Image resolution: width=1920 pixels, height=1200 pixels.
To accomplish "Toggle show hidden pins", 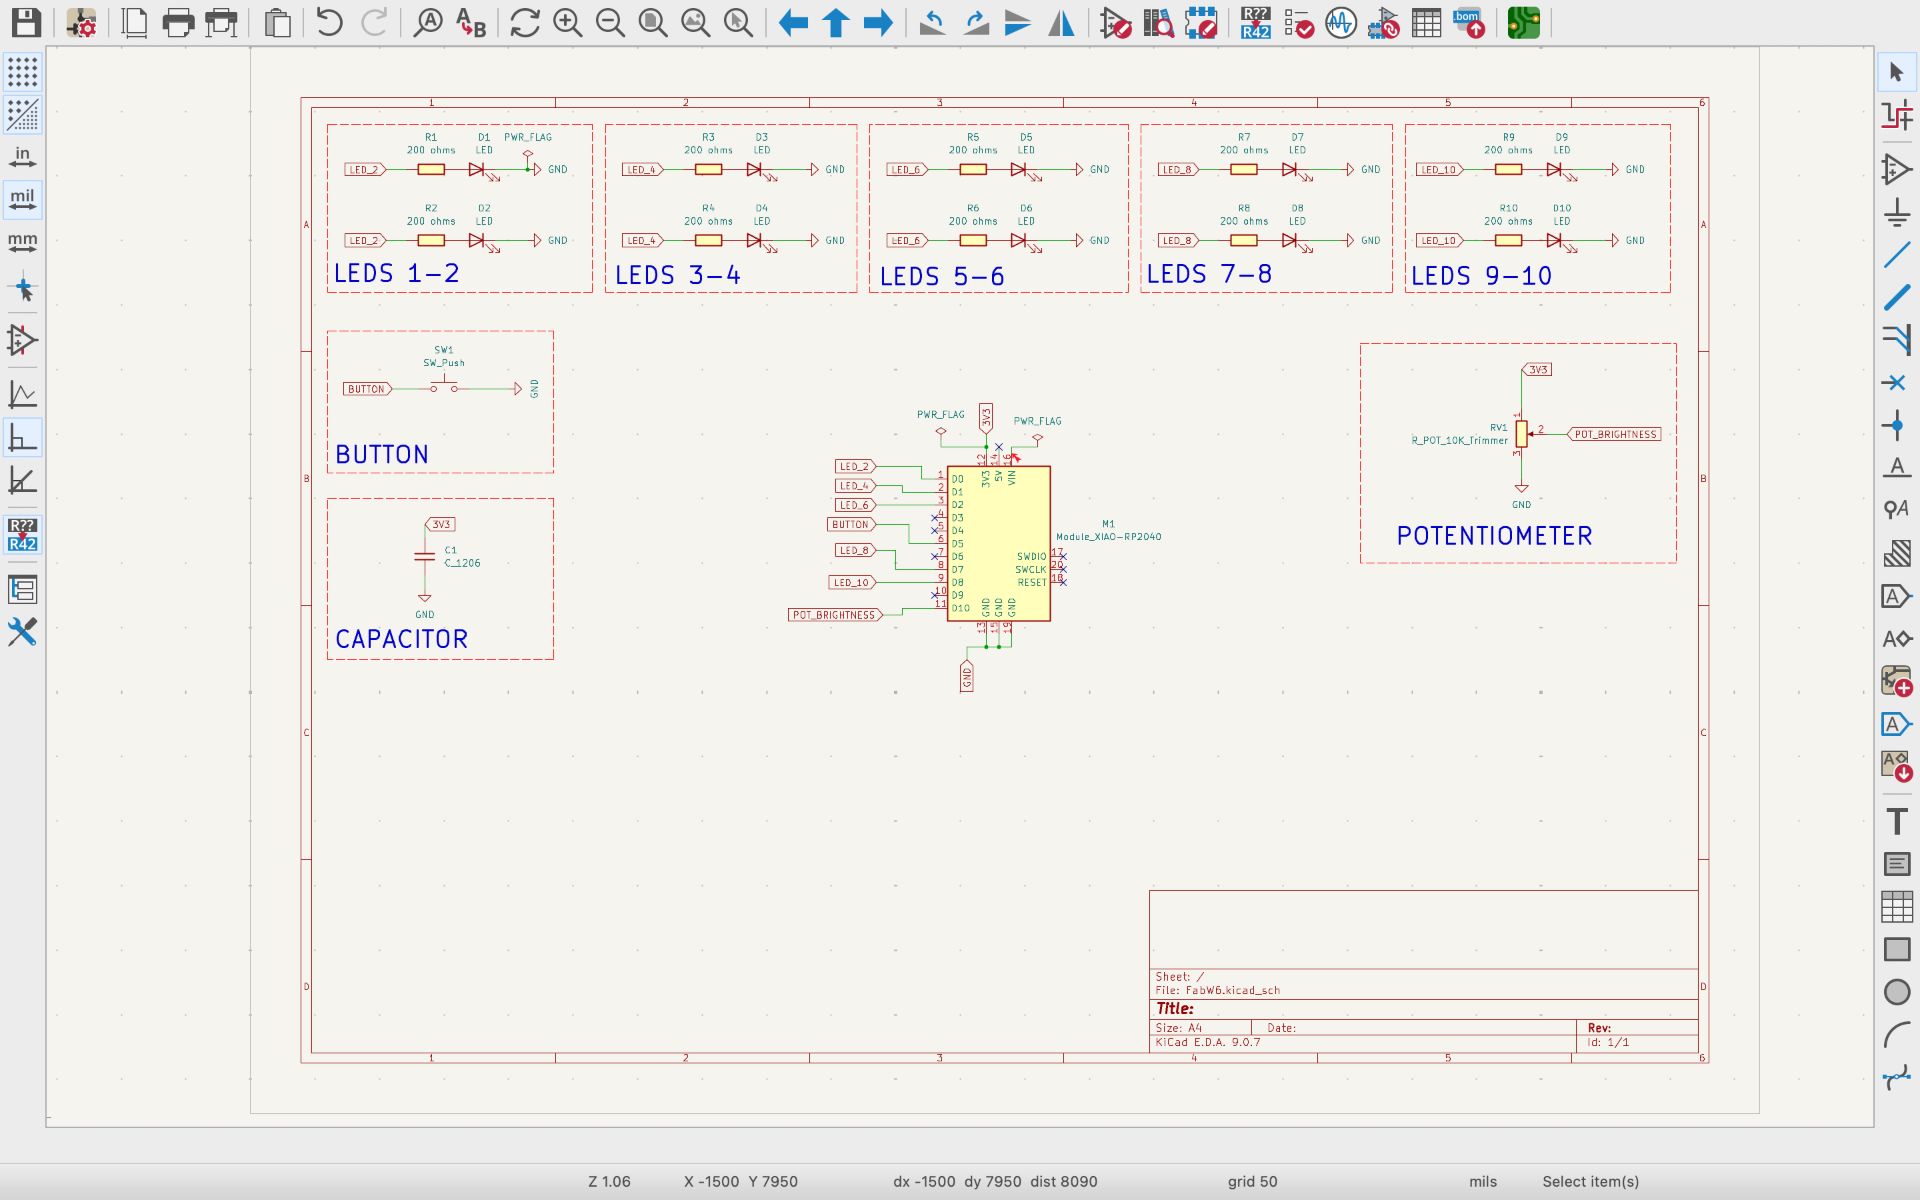I will tap(22, 340).
